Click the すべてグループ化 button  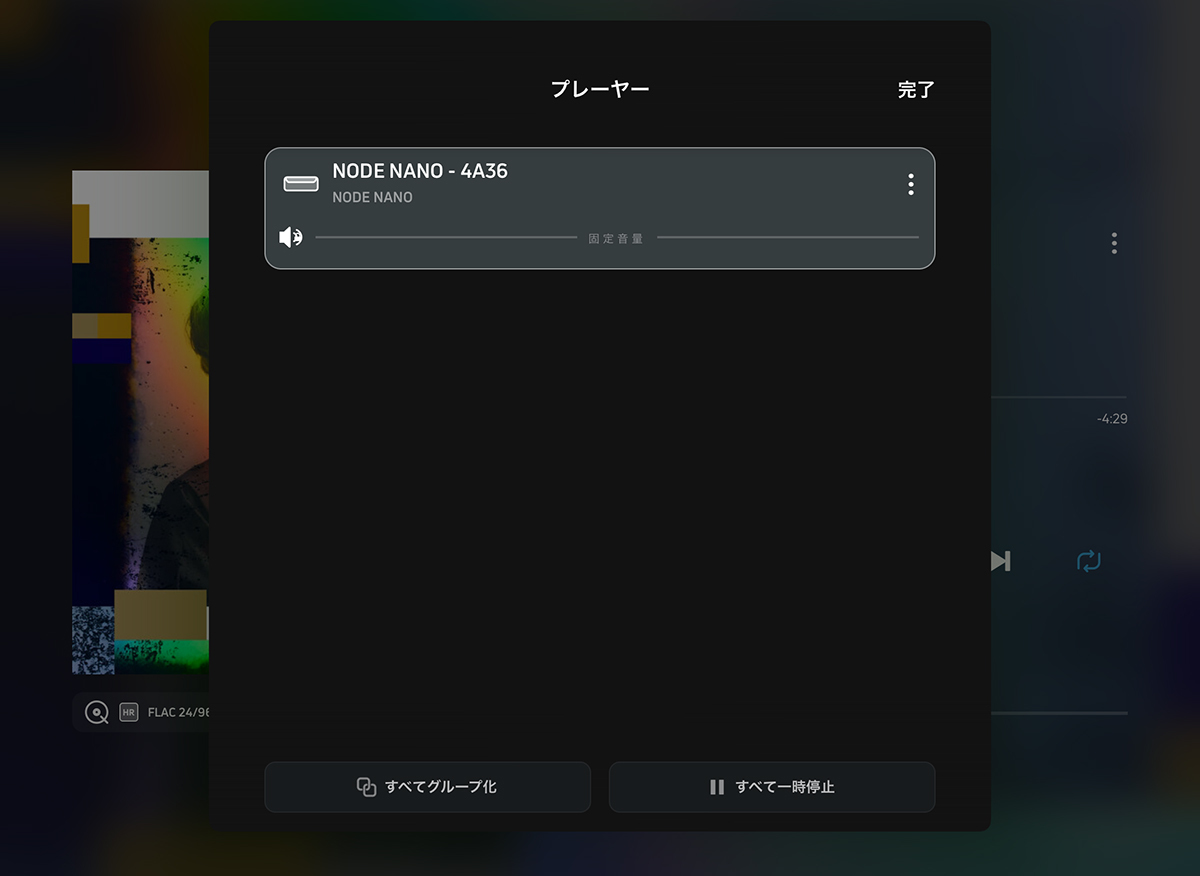tap(427, 787)
